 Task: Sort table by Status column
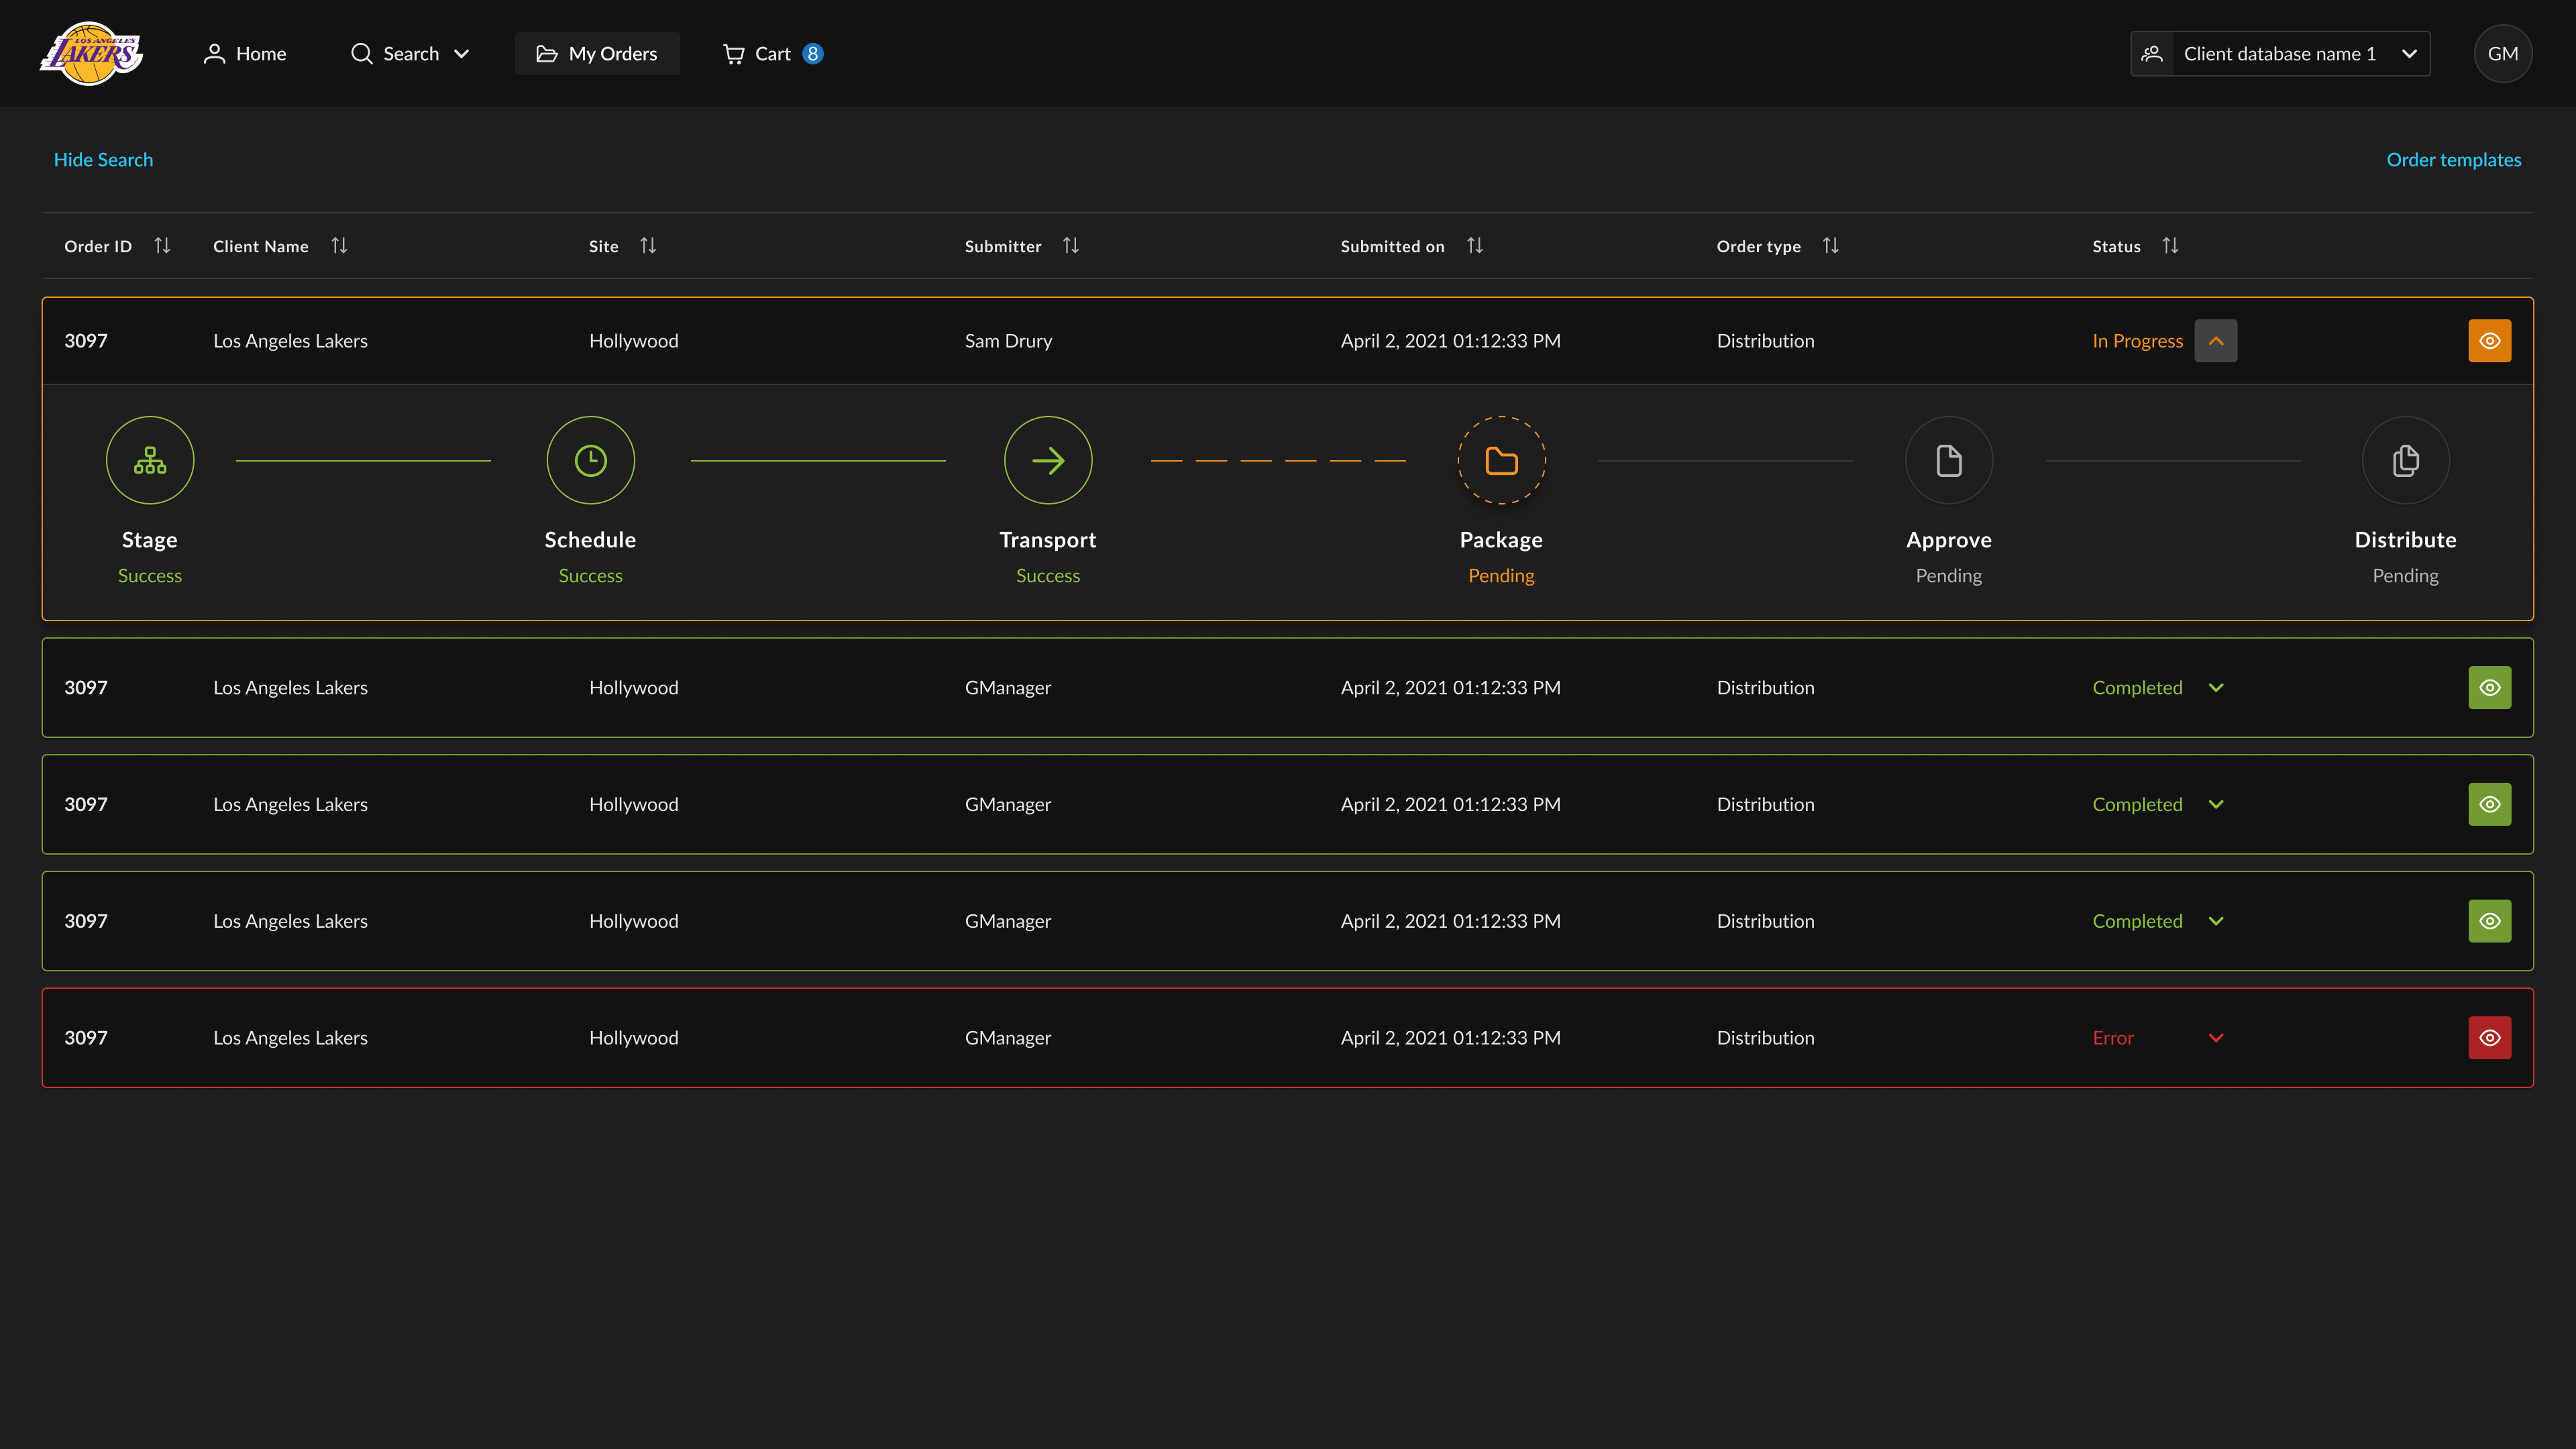(2170, 246)
